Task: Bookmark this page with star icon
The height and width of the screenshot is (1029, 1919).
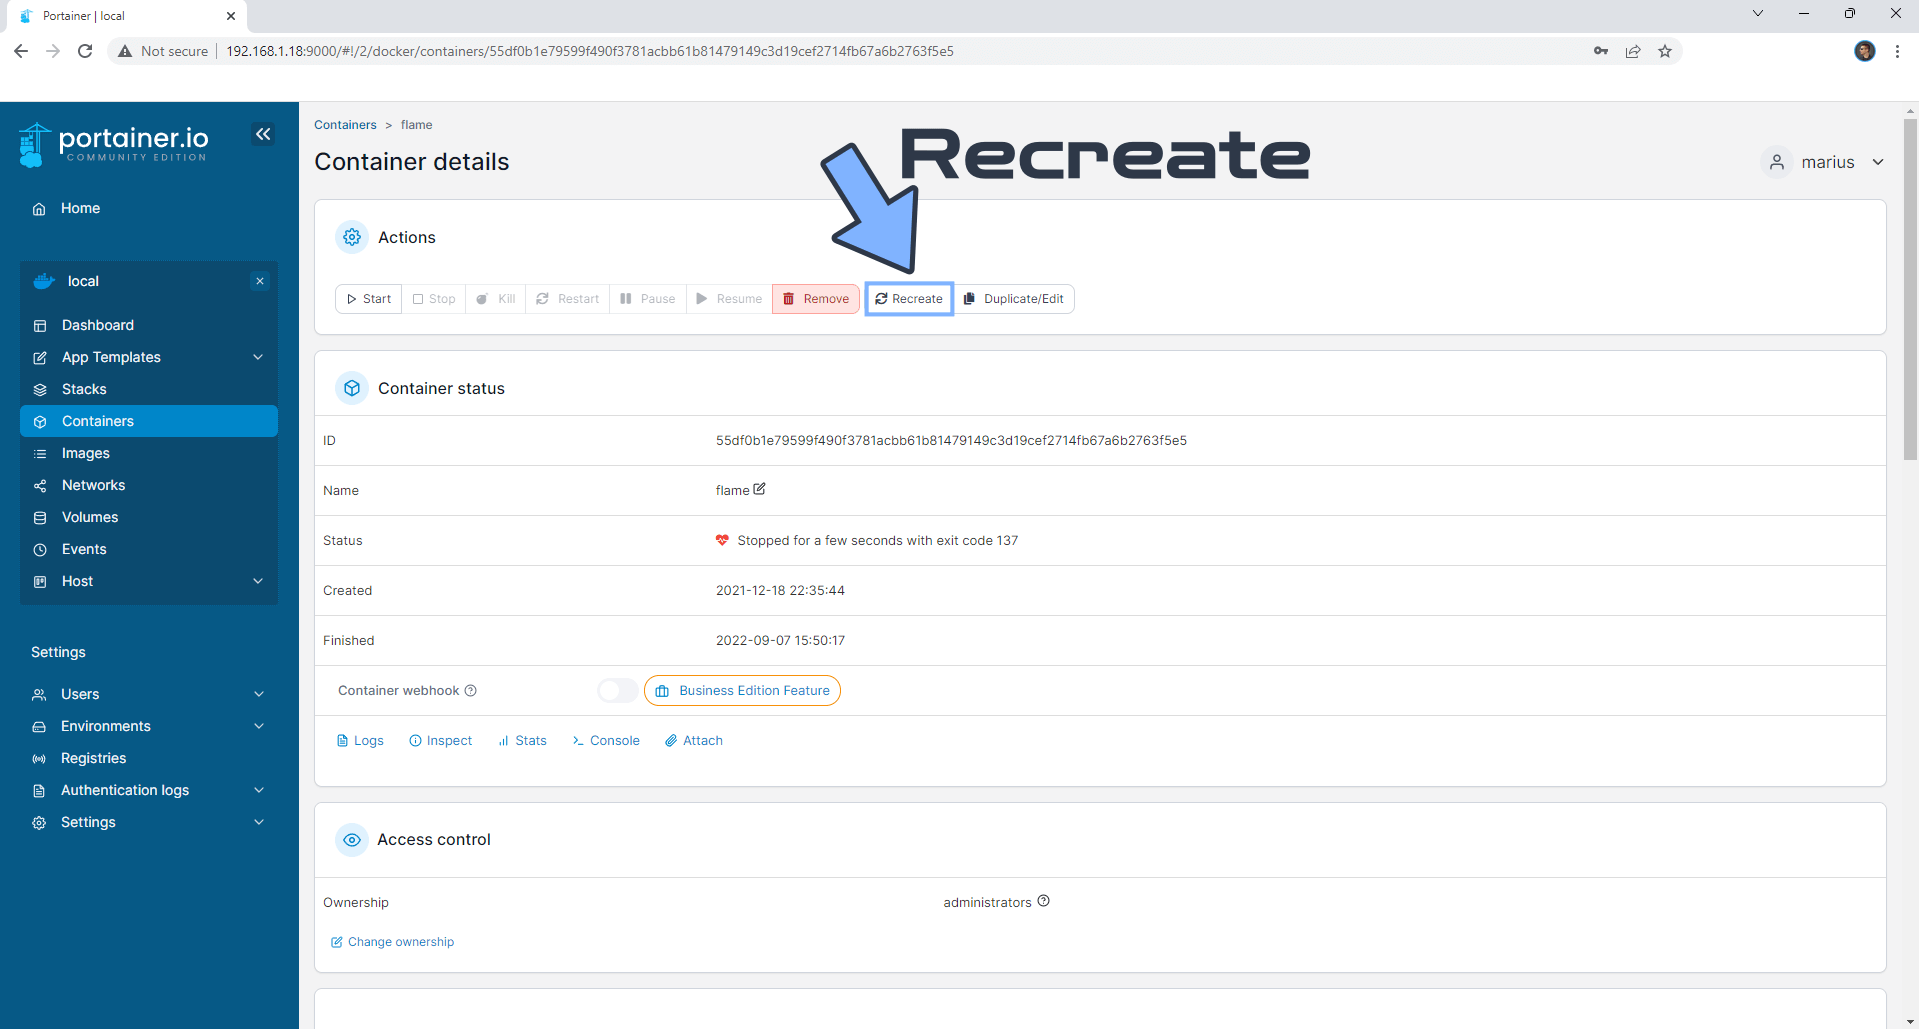Action: click(1665, 51)
